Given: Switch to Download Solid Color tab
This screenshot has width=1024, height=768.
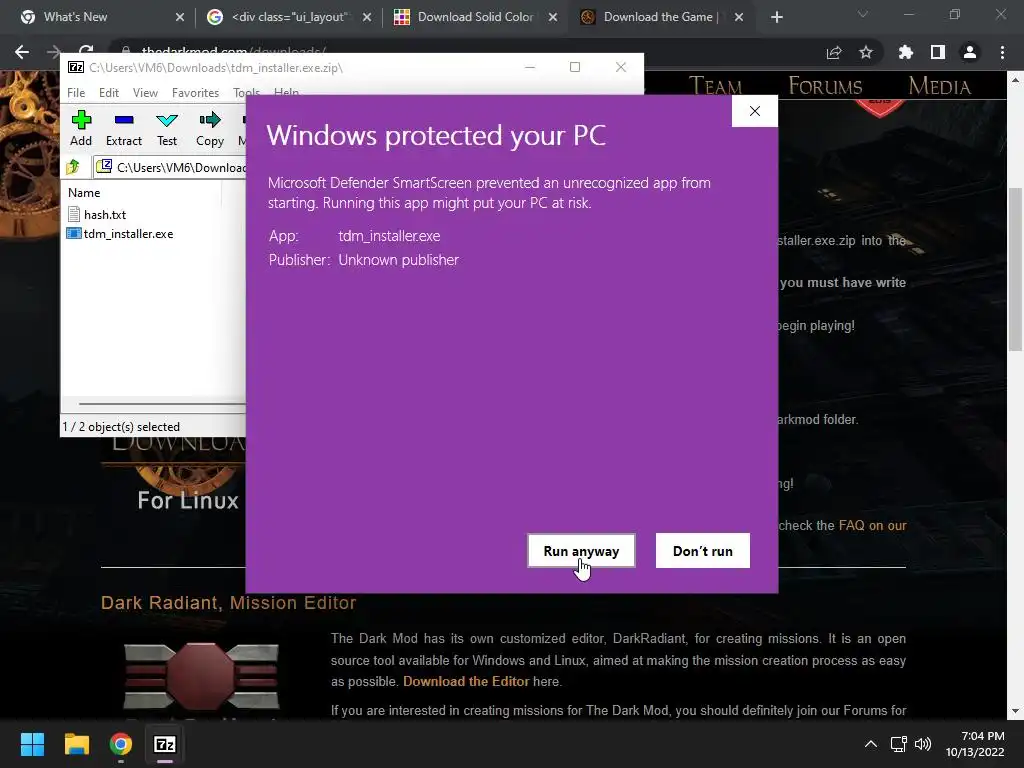Looking at the screenshot, I should [475, 17].
